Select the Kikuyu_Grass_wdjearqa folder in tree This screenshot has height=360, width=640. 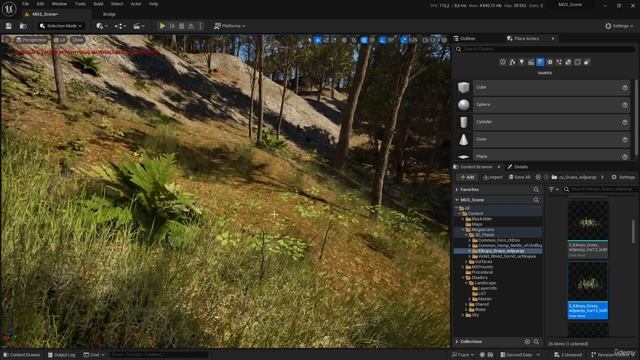coord(498,251)
